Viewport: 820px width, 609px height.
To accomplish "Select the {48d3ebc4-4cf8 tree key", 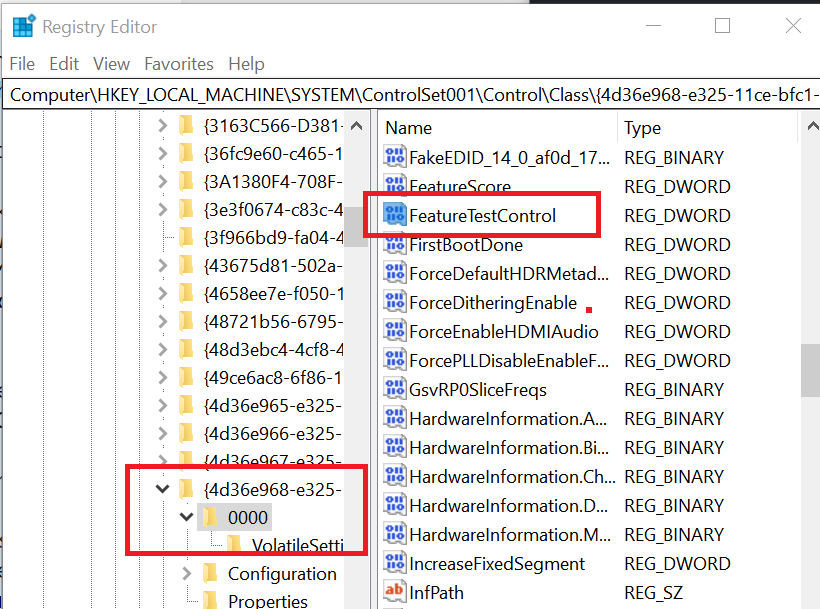I will (273, 349).
